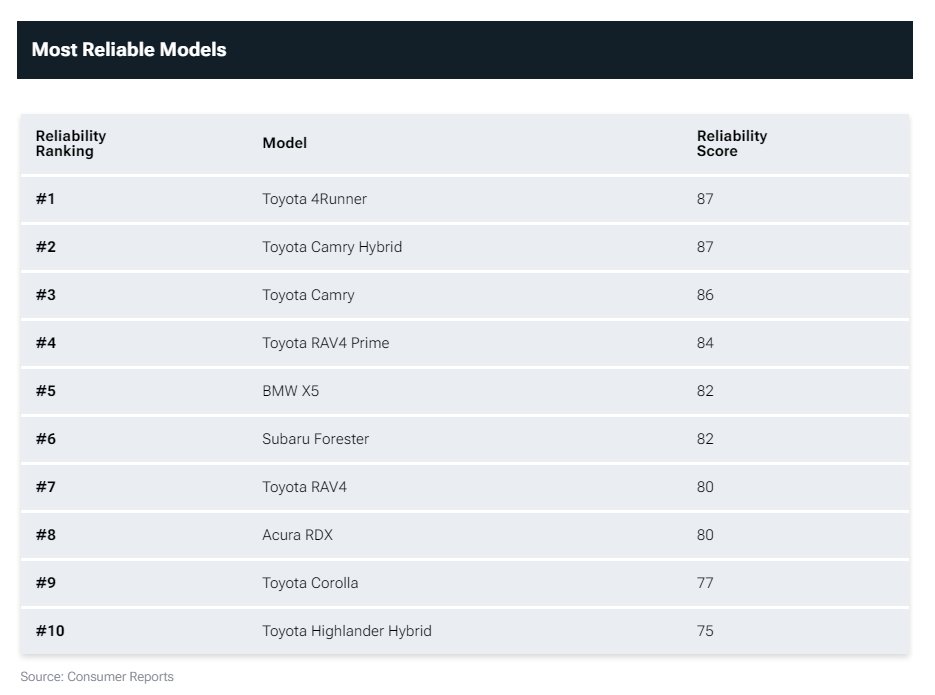Click the score 86 for Toyota Camry

click(x=705, y=295)
